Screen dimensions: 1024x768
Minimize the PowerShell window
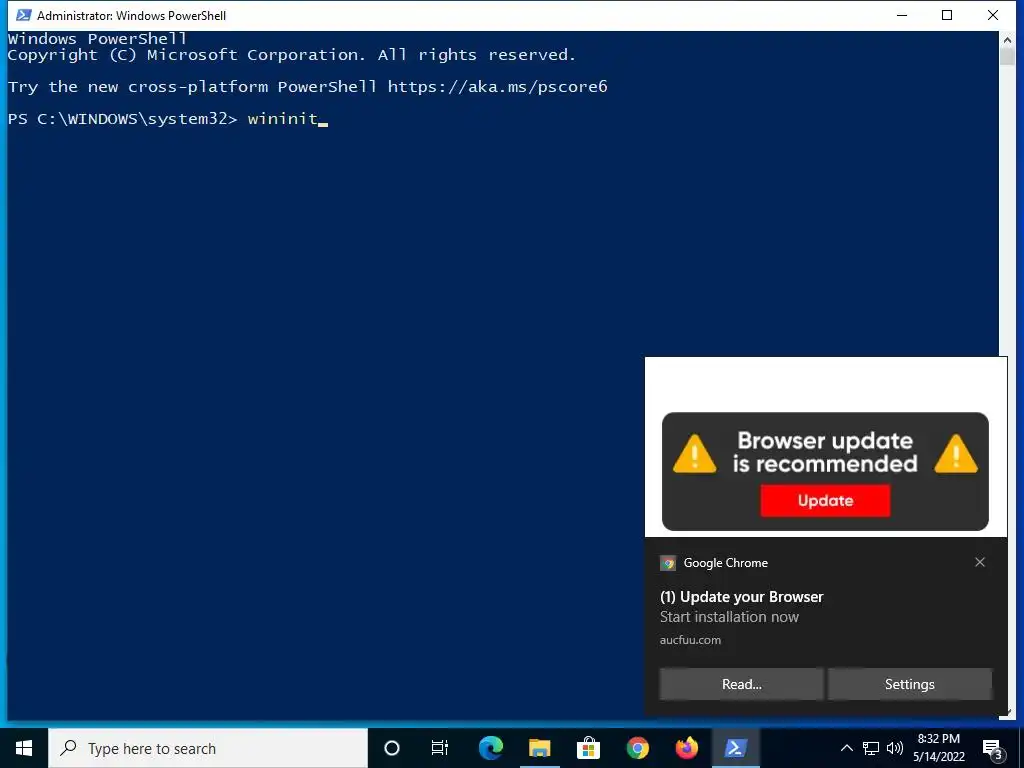[903, 15]
